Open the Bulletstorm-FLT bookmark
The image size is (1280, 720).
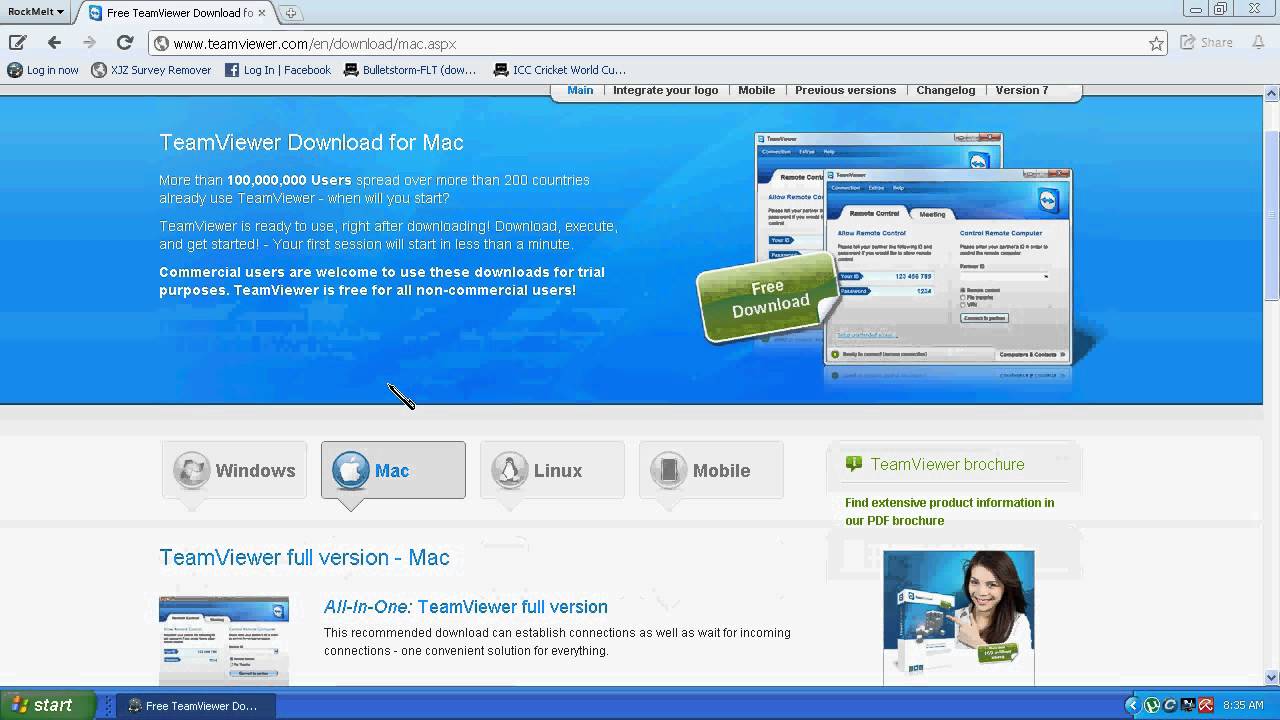410,70
